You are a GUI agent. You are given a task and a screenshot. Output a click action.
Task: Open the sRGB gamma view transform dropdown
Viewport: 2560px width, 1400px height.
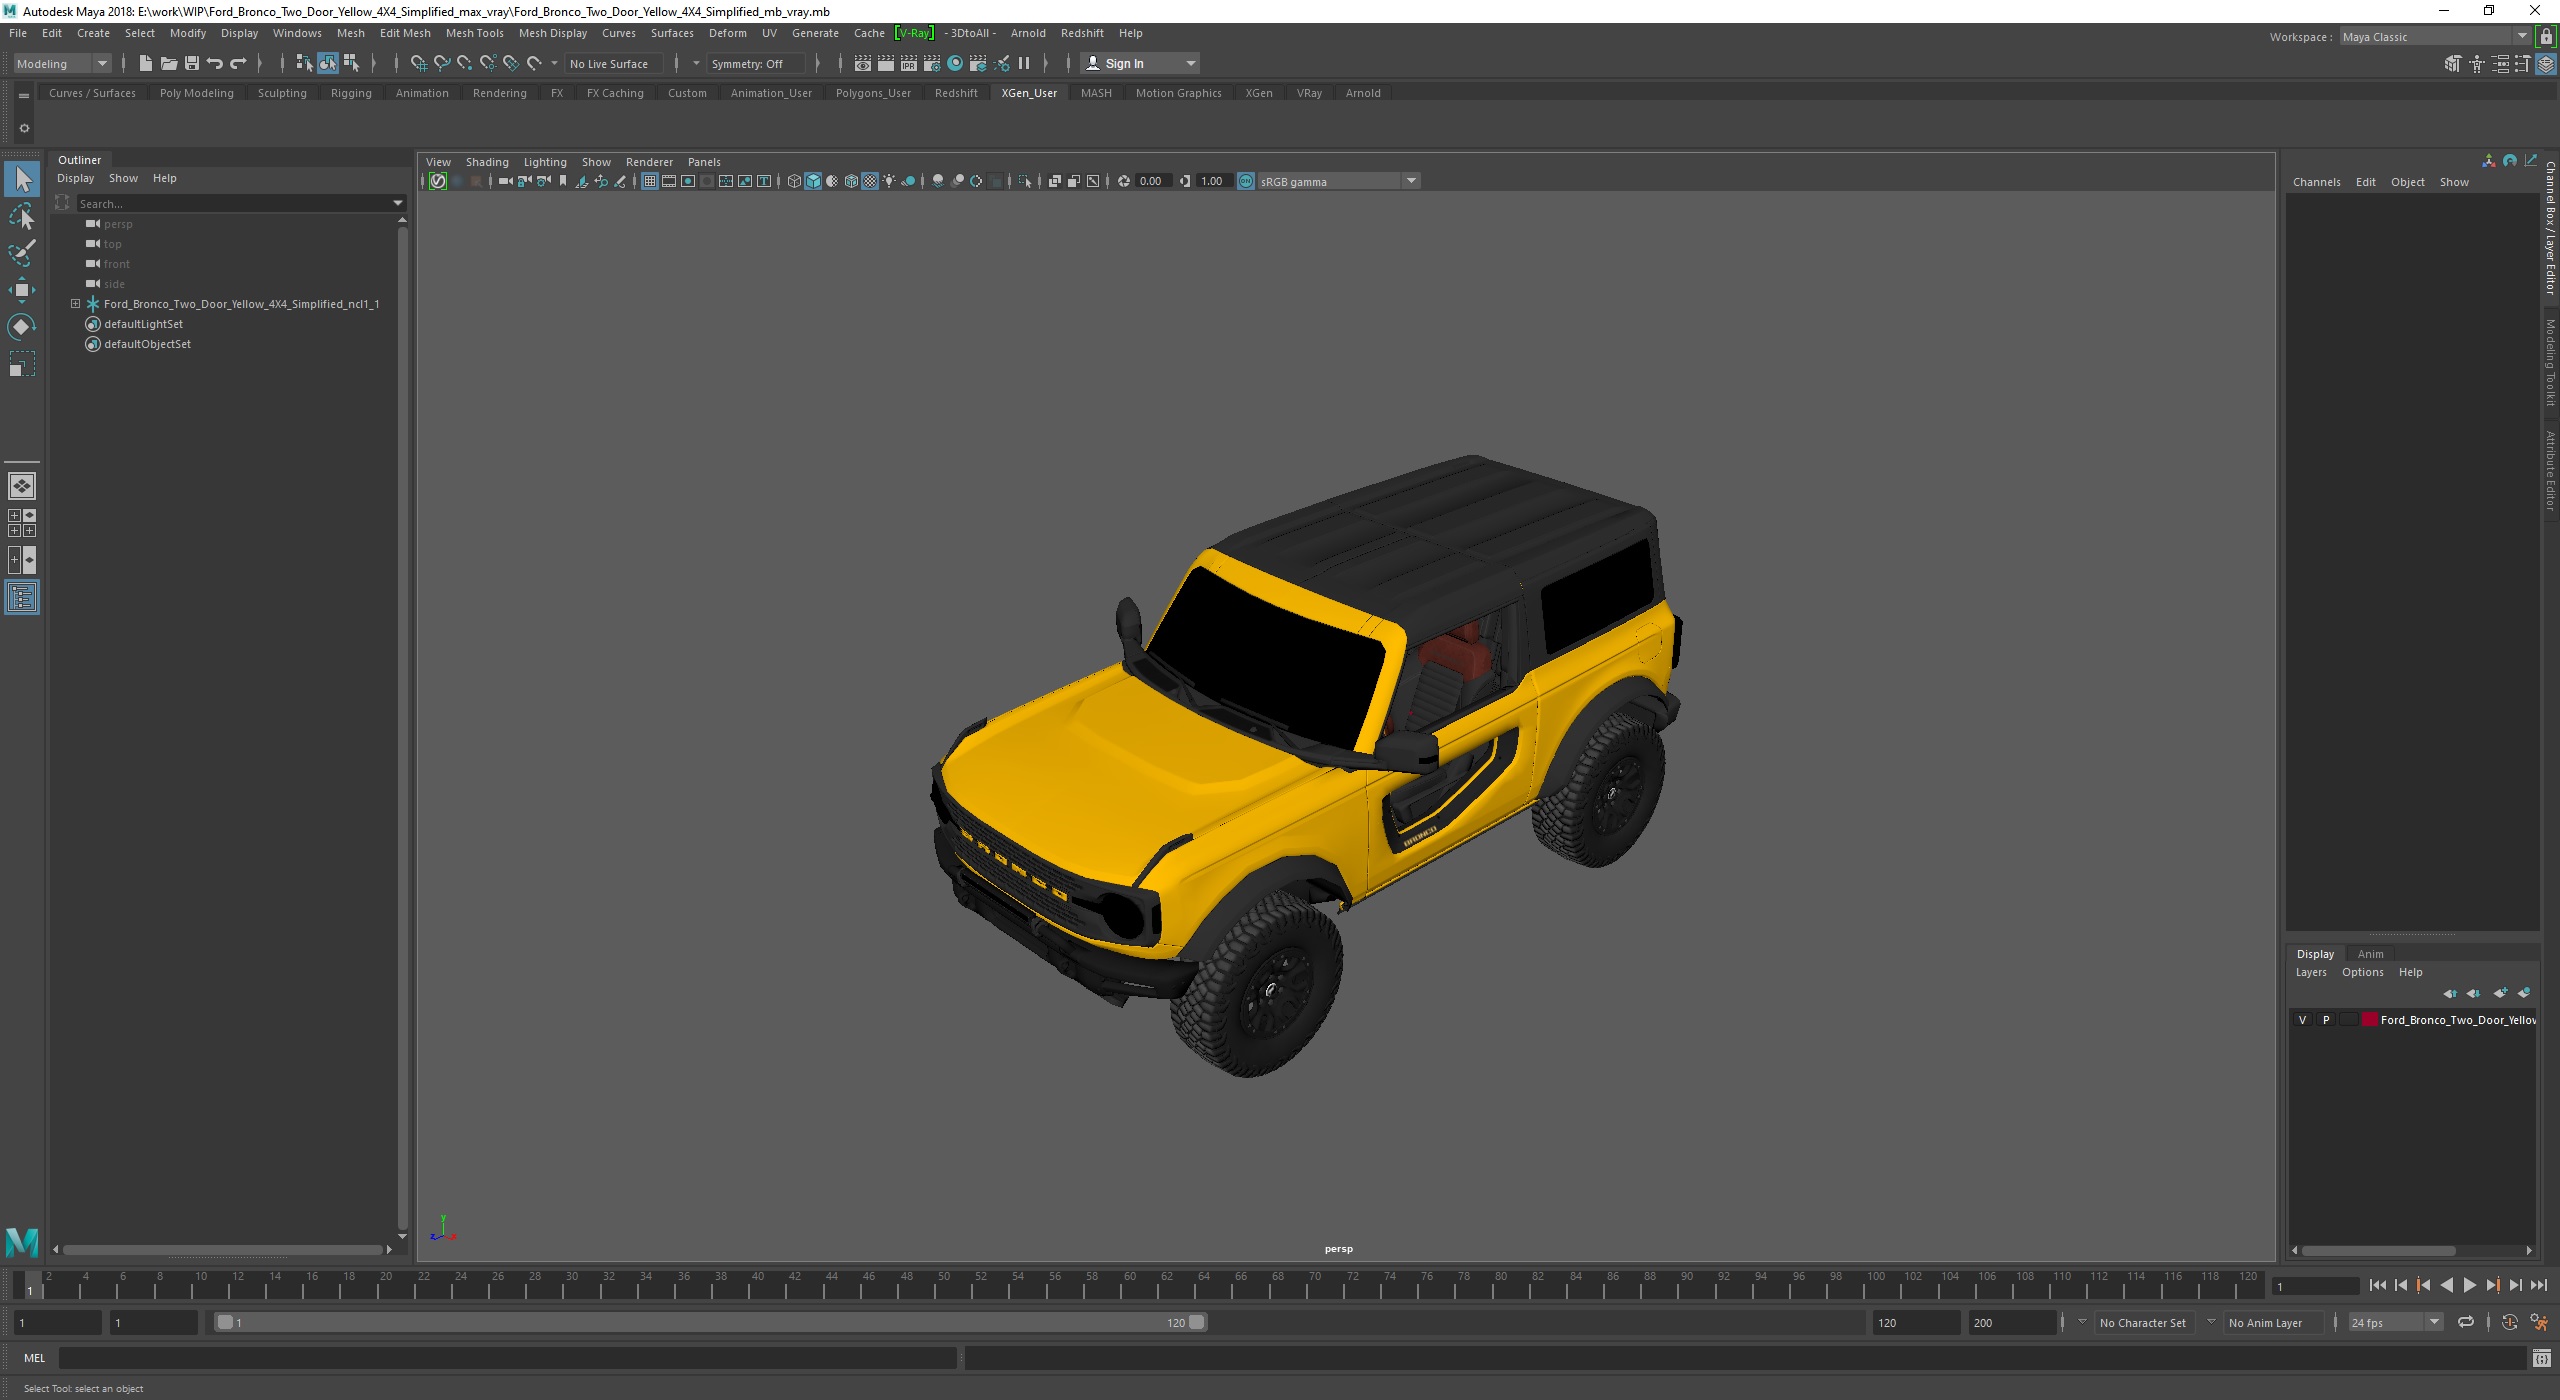pyautogui.click(x=1339, y=181)
